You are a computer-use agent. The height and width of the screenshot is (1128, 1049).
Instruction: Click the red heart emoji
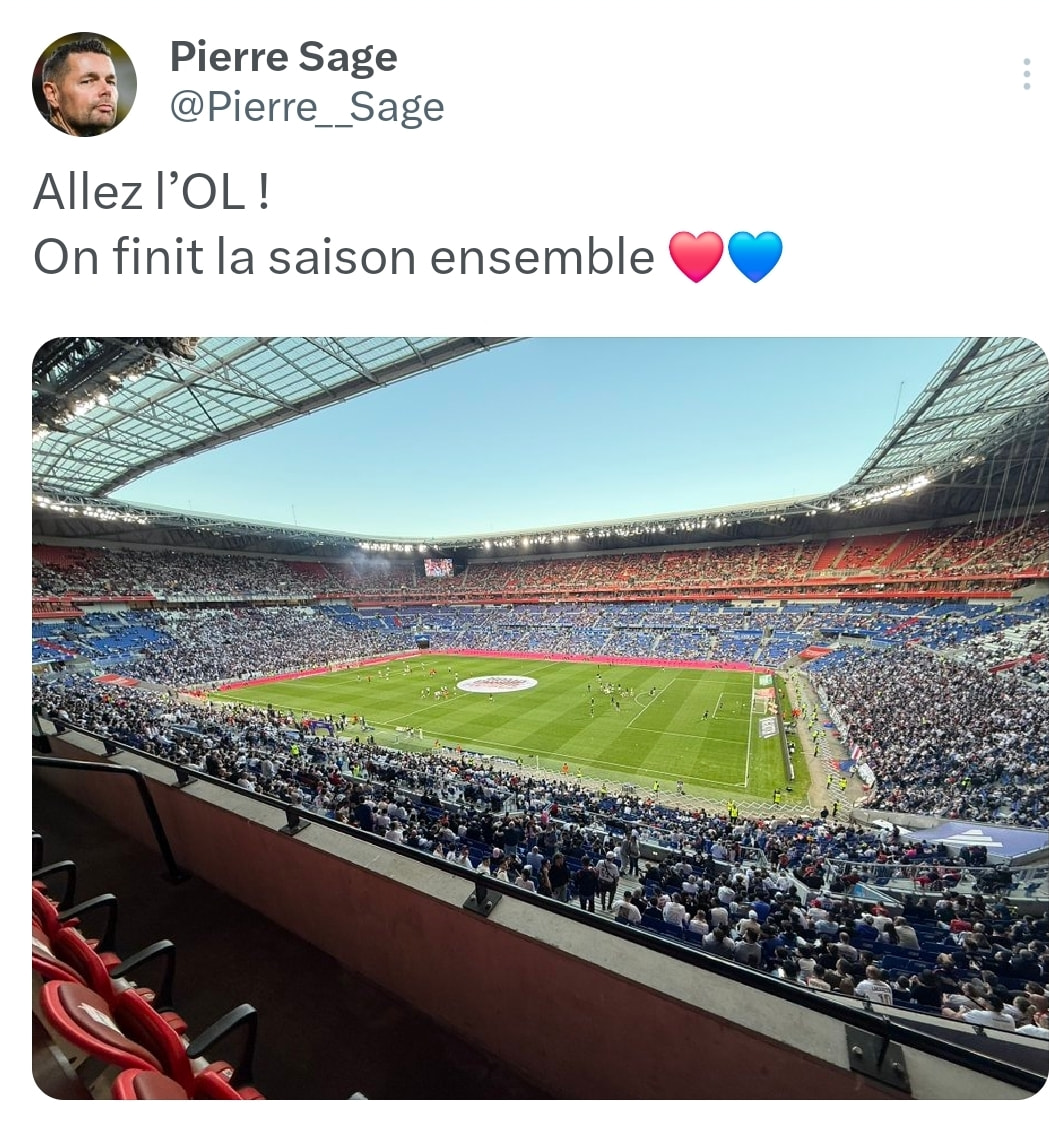pos(696,257)
